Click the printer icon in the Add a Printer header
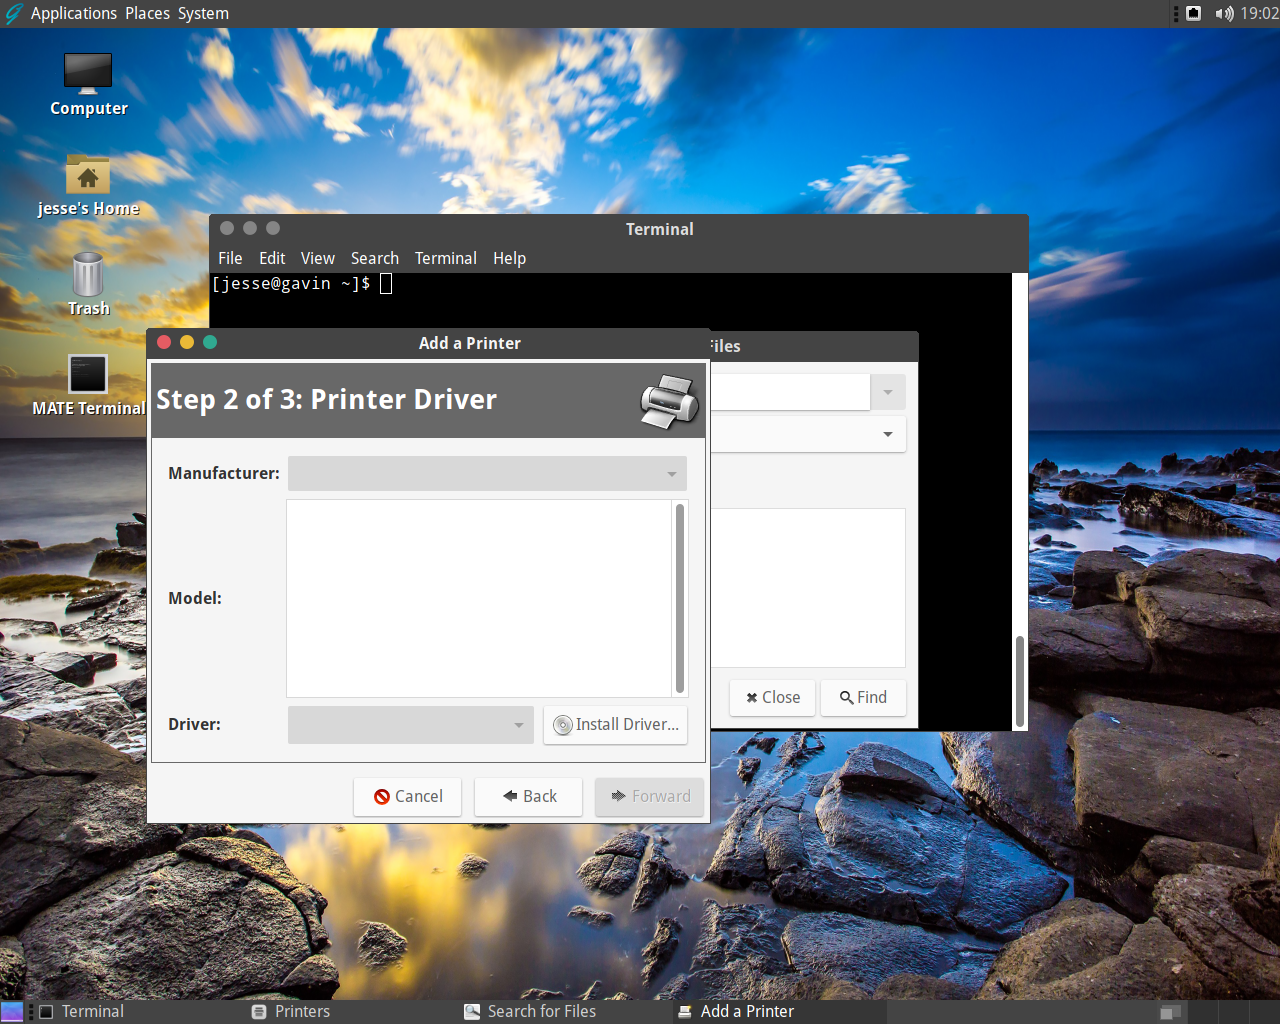 pyautogui.click(x=669, y=400)
